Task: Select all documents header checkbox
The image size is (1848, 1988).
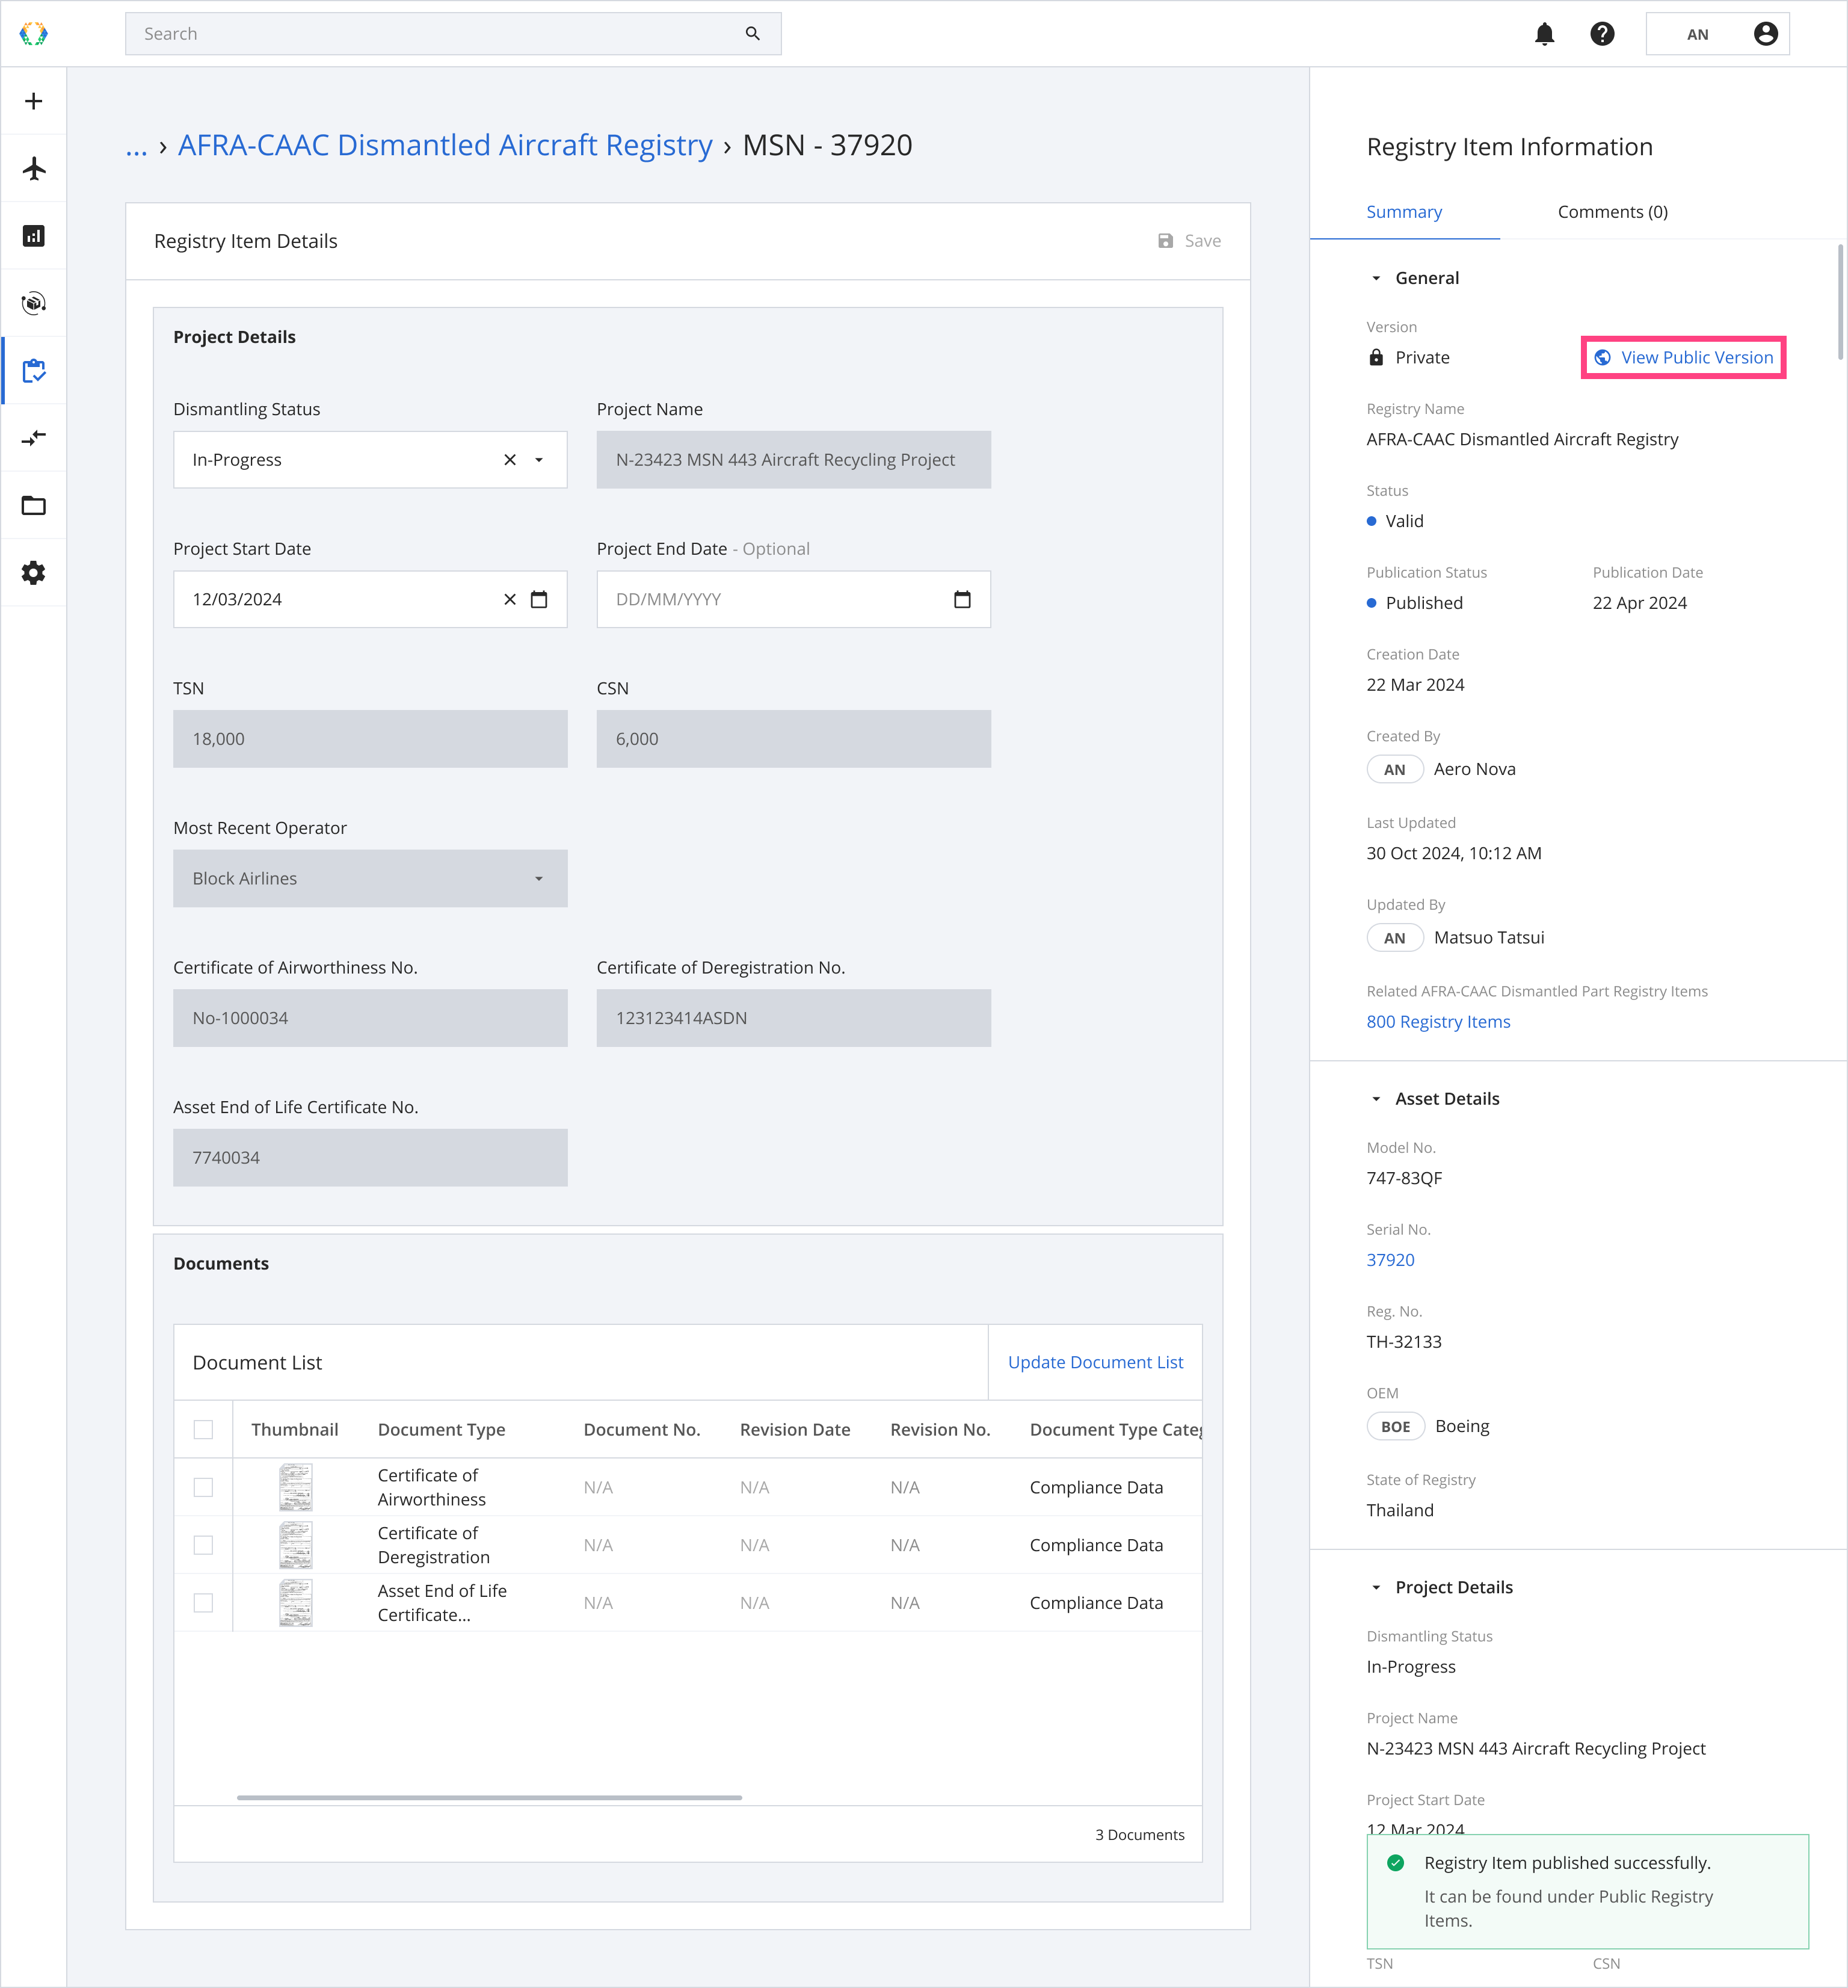Action: (x=203, y=1429)
